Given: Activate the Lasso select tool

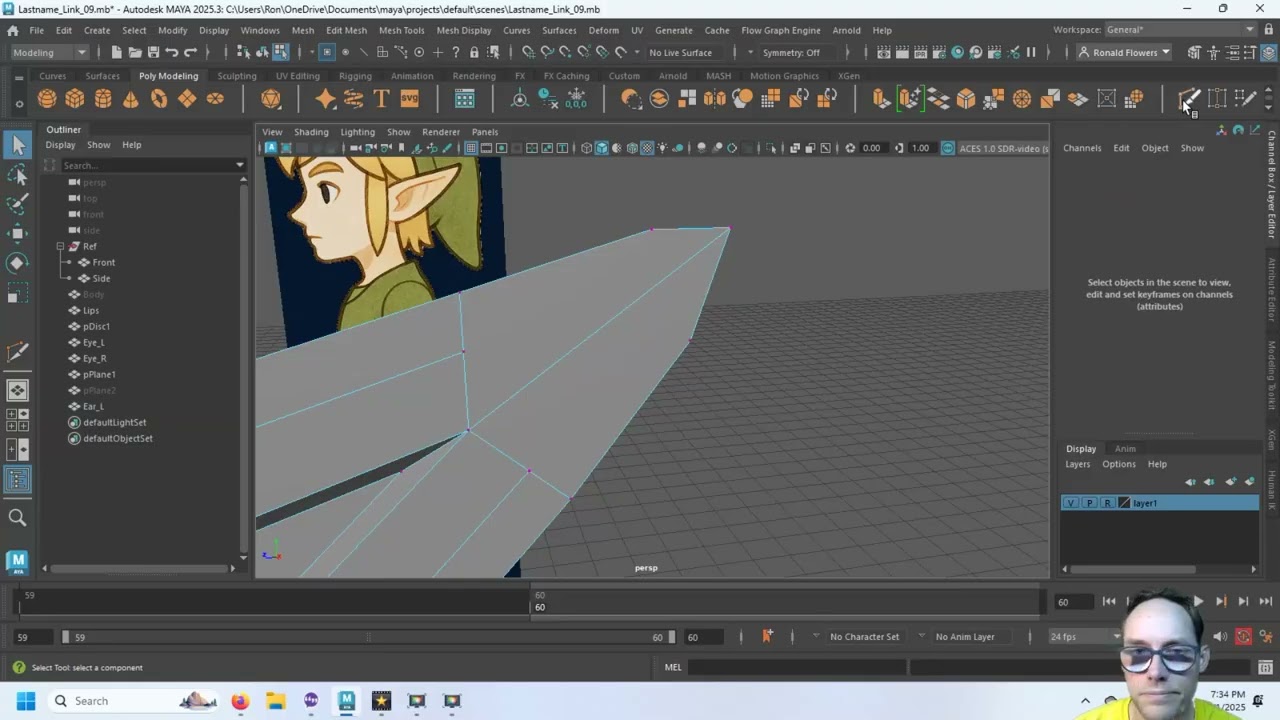Looking at the screenshot, I should click(17, 175).
